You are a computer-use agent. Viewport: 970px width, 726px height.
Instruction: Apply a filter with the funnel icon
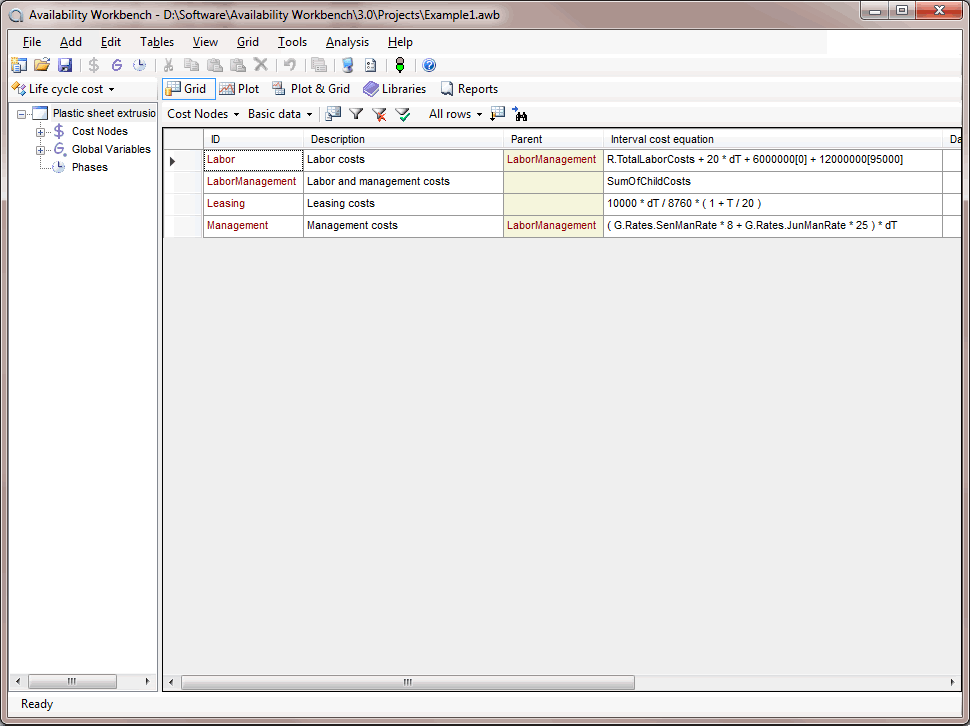(x=356, y=114)
